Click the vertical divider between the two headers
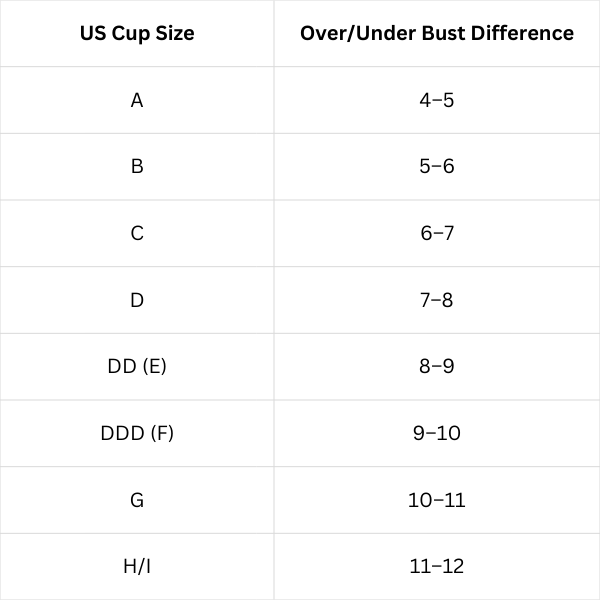 [x=274, y=33]
